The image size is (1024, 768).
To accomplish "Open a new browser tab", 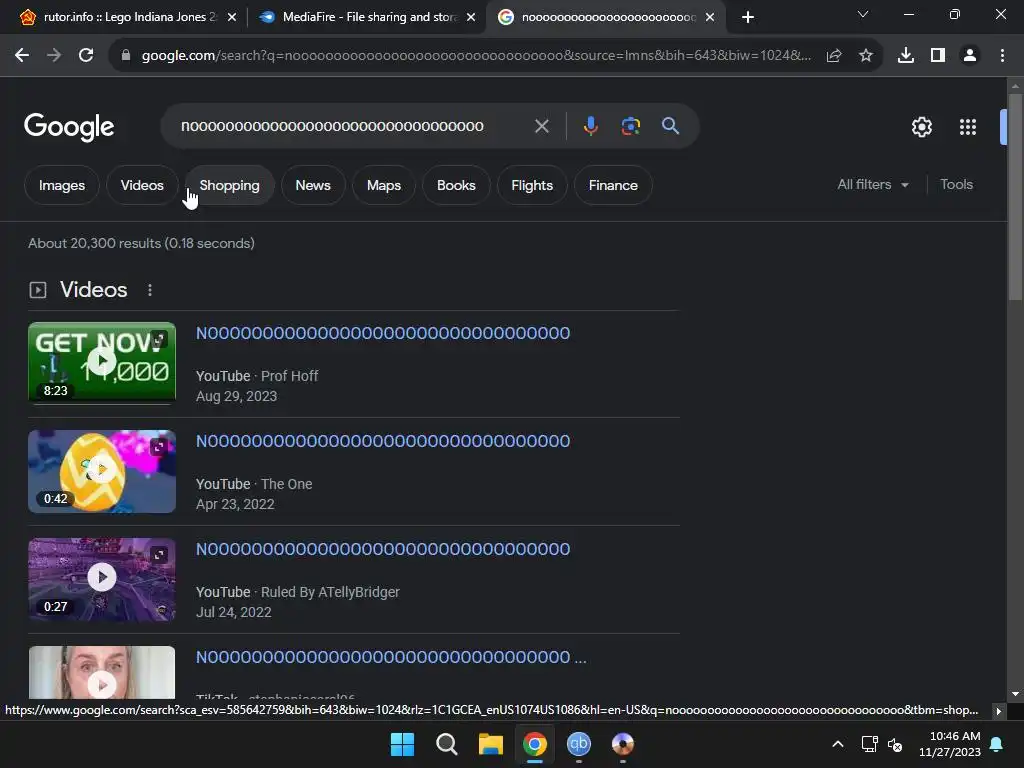I will 748,17.
